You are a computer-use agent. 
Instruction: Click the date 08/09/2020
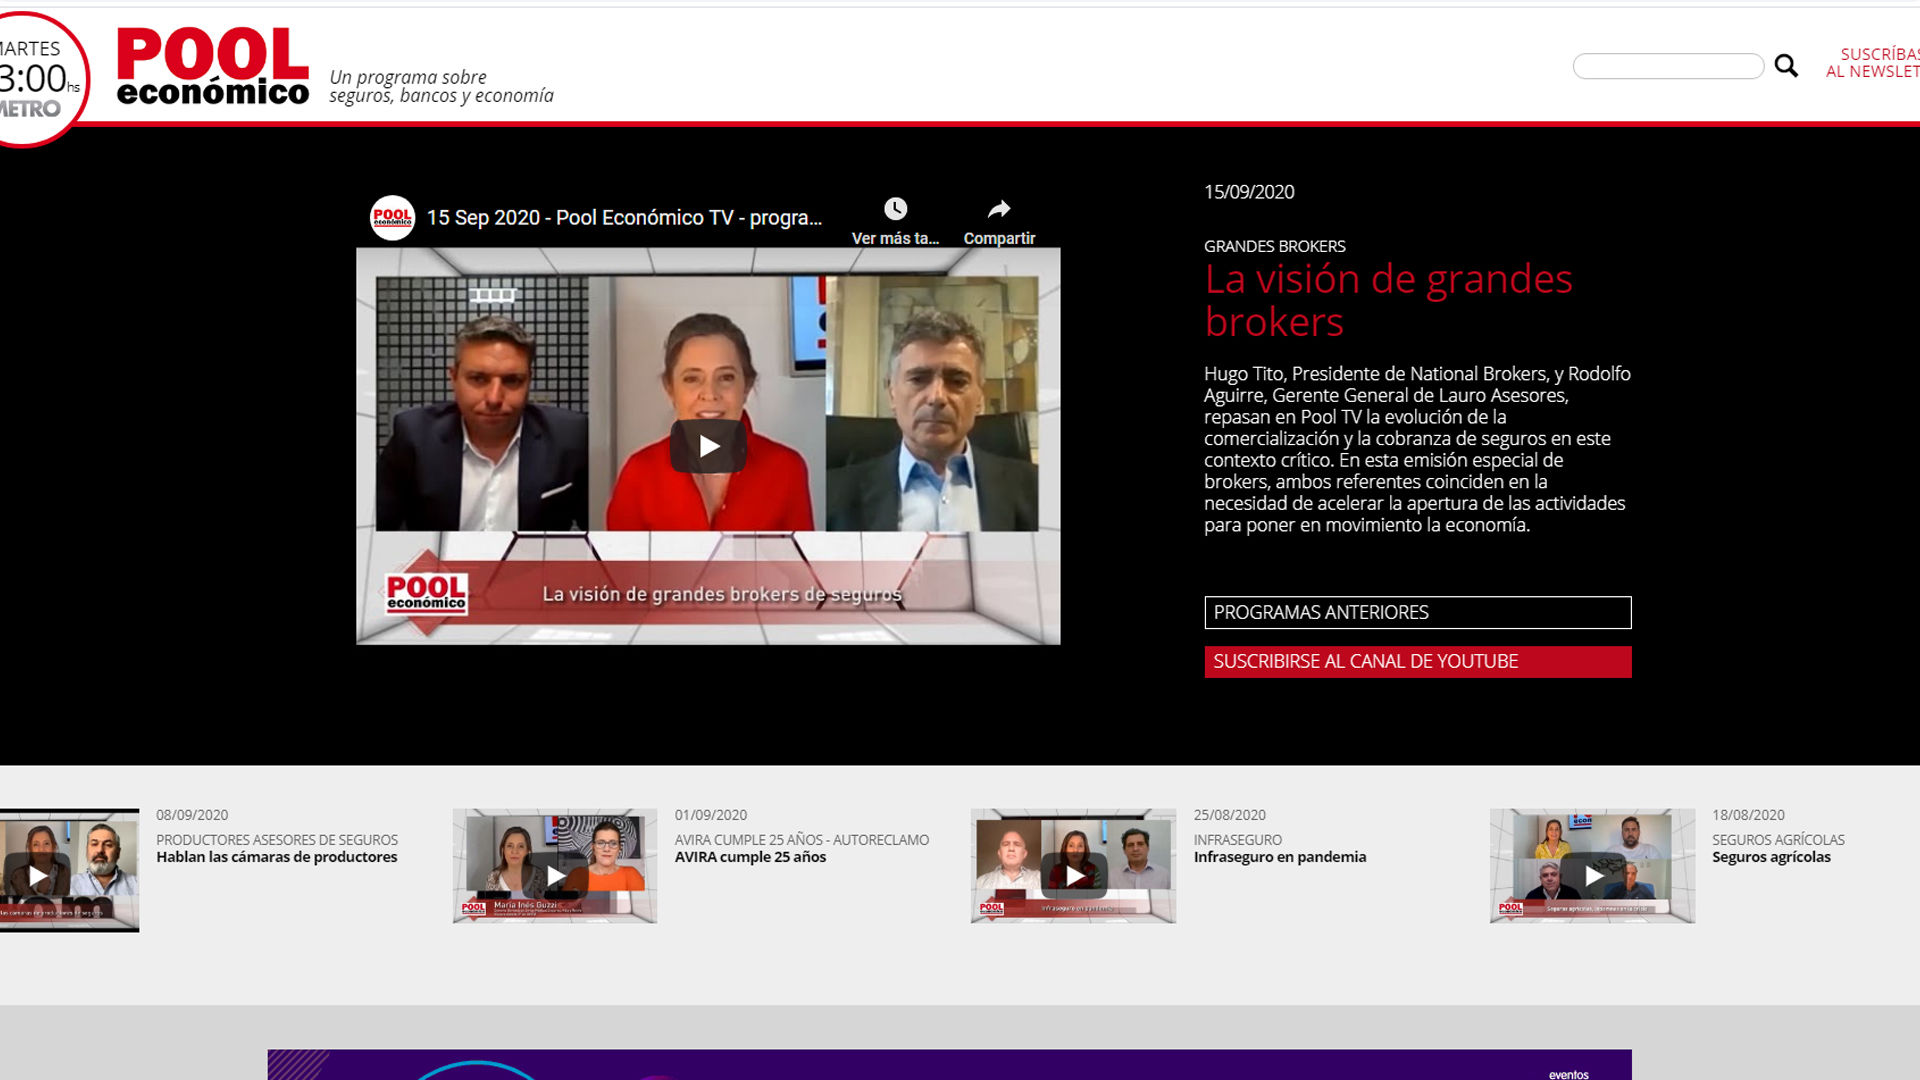click(x=192, y=815)
